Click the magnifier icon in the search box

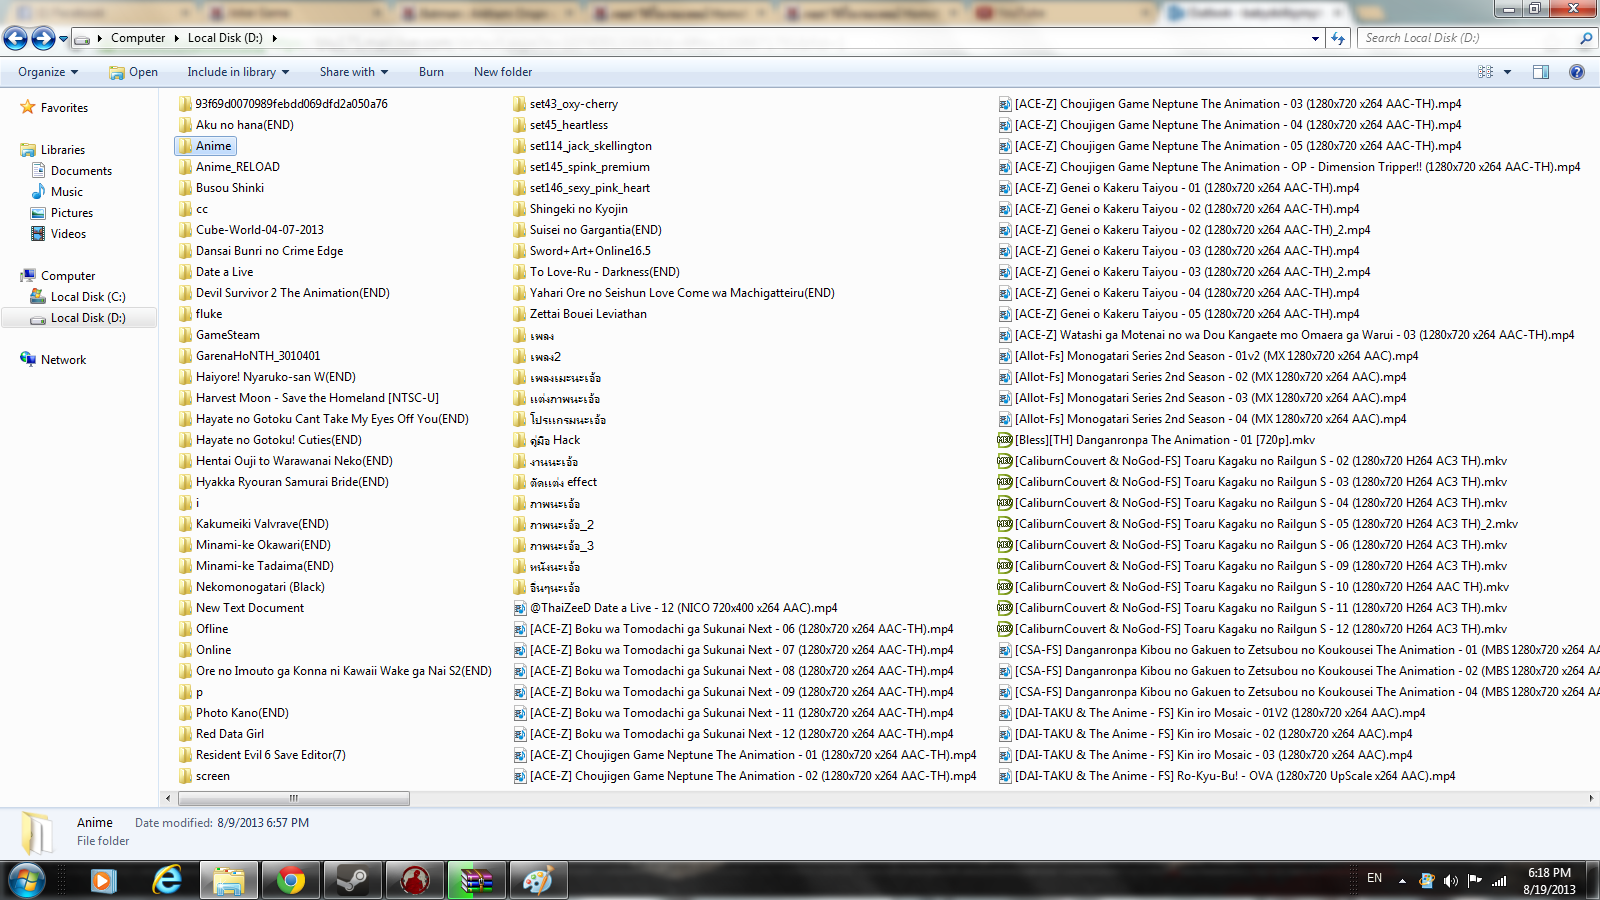[1585, 38]
